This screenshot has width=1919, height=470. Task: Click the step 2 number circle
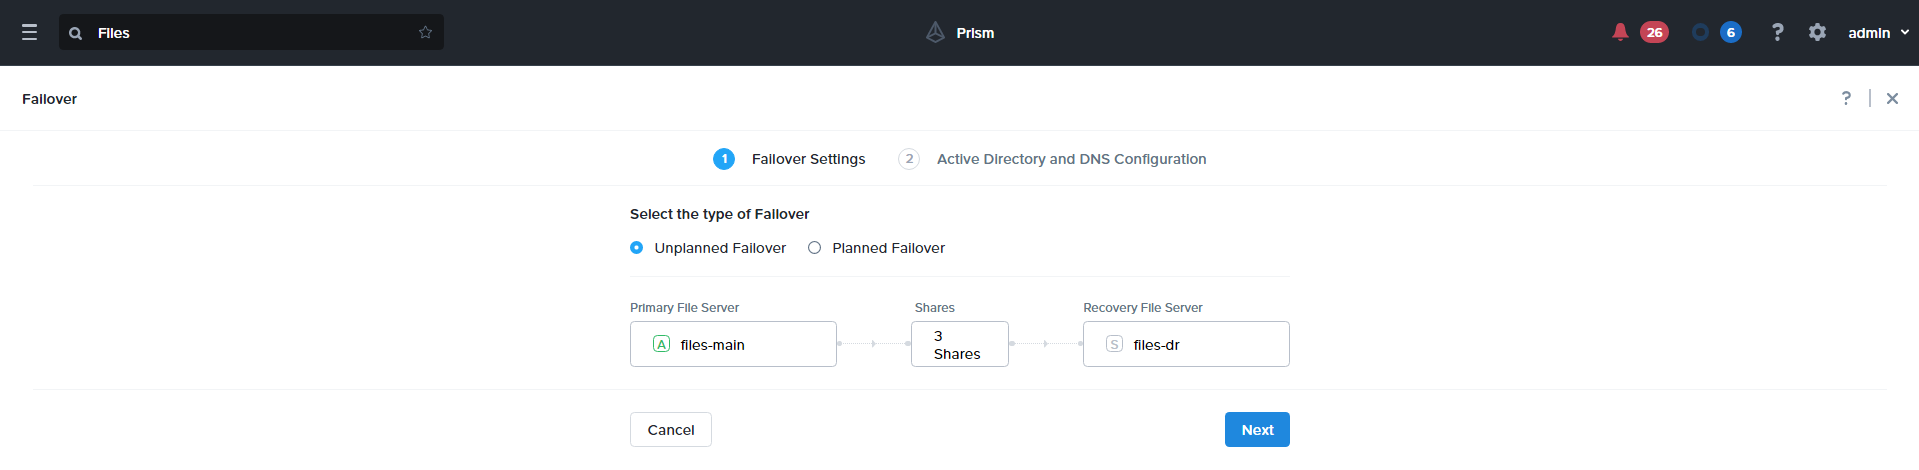(909, 159)
